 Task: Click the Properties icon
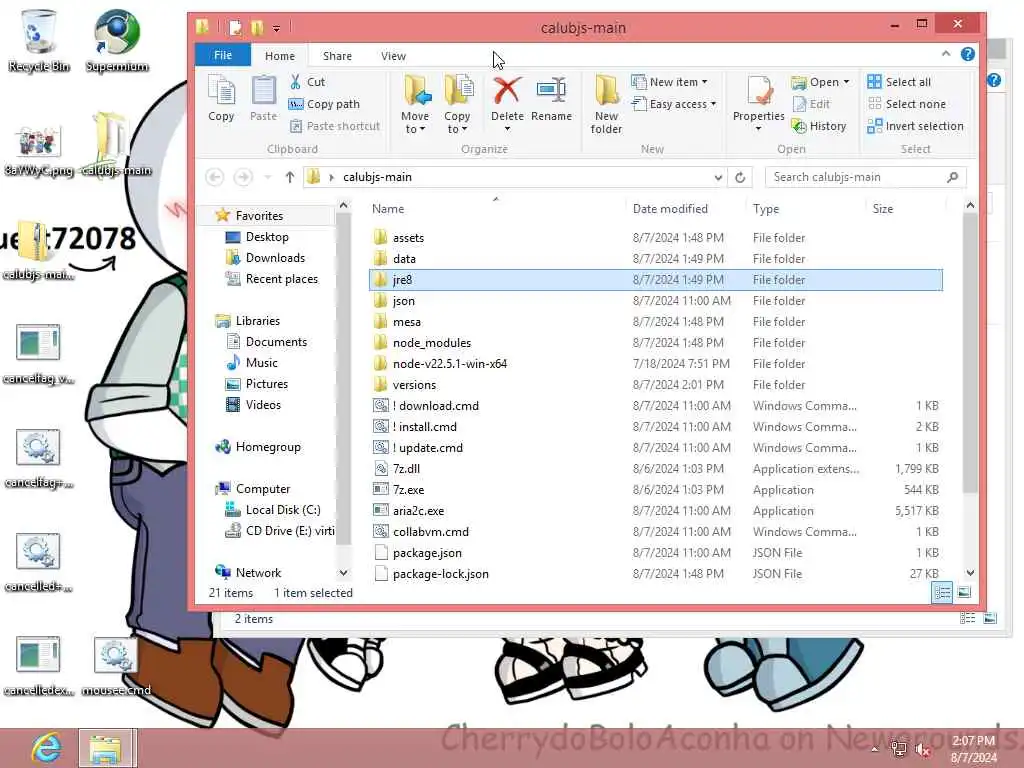759,91
